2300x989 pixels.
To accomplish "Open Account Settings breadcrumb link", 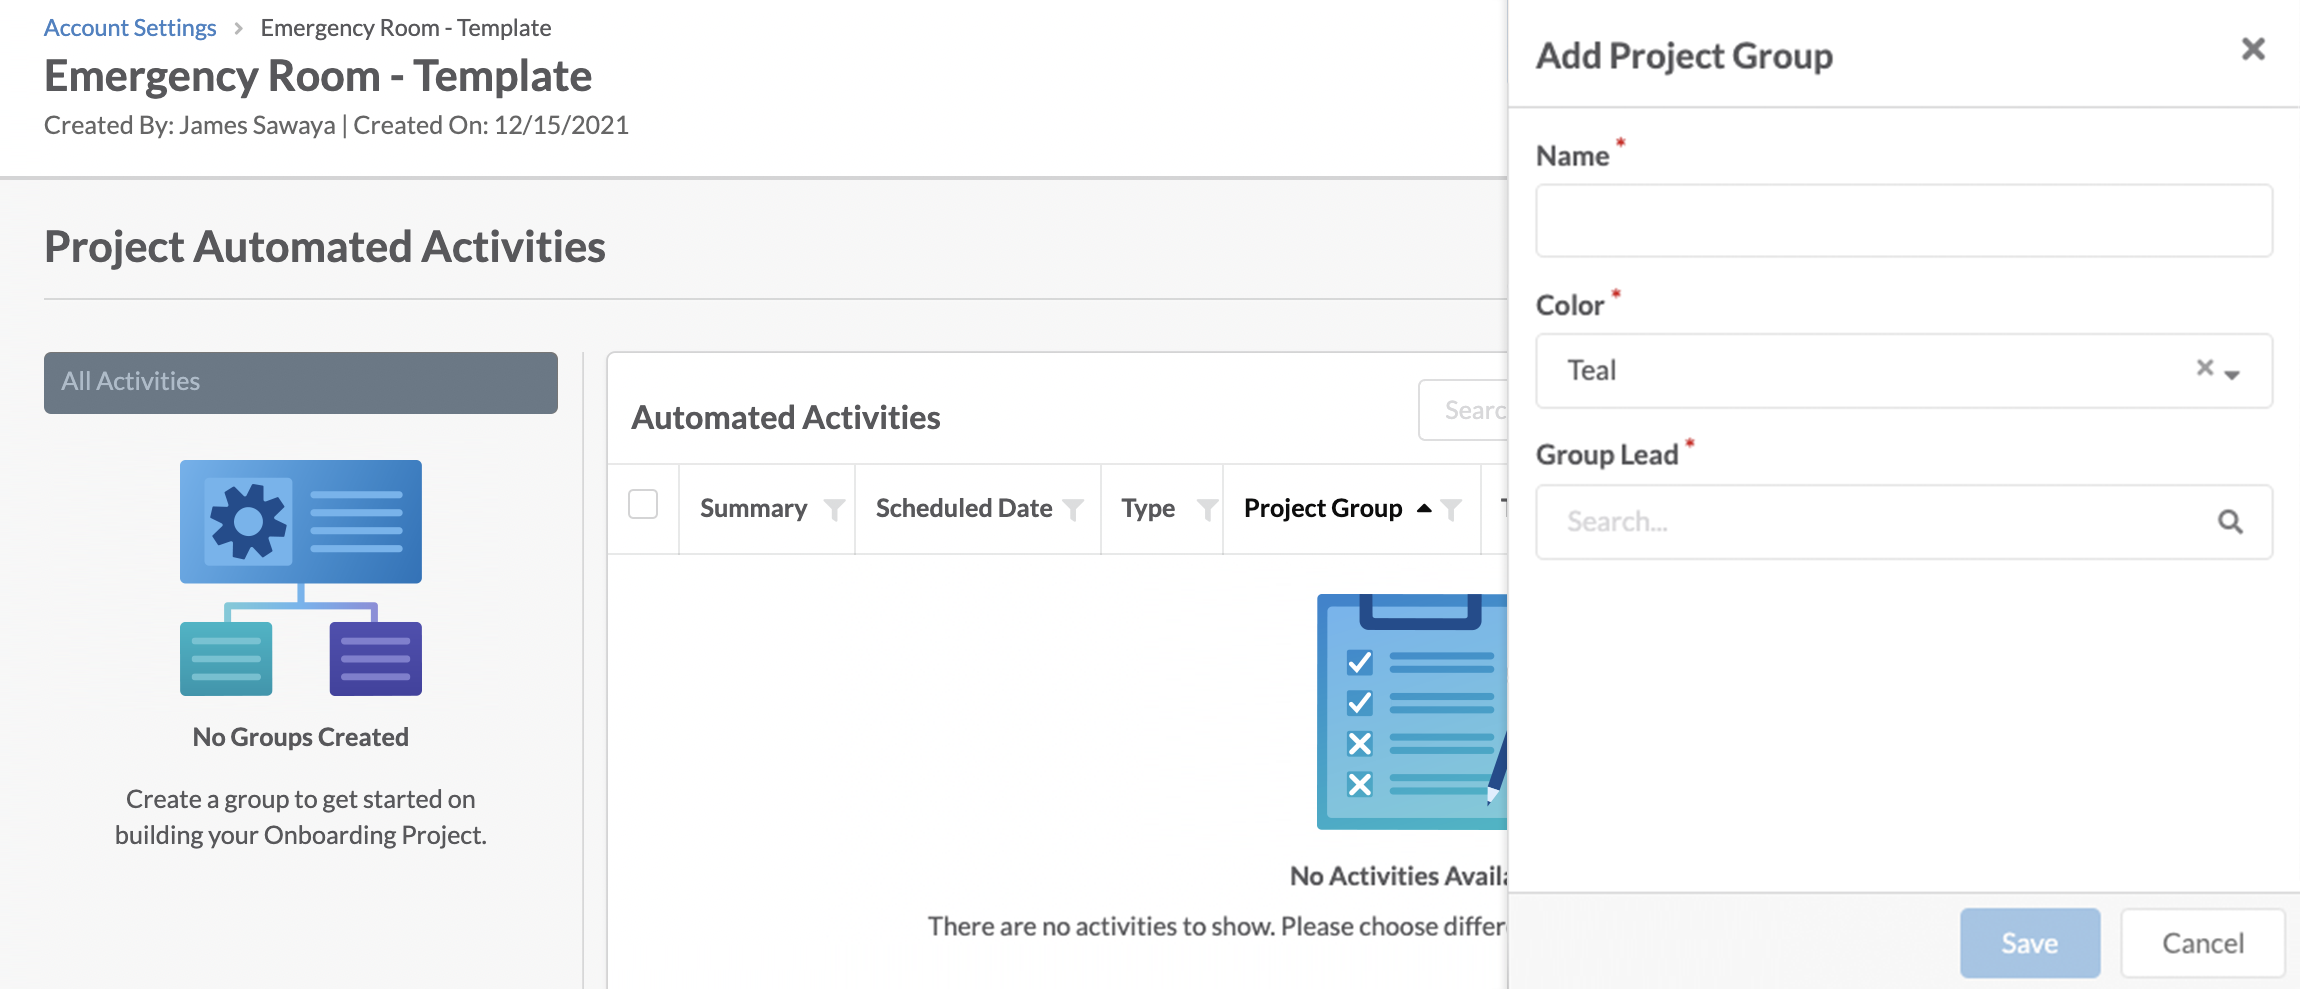I will (x=130, y=28).
